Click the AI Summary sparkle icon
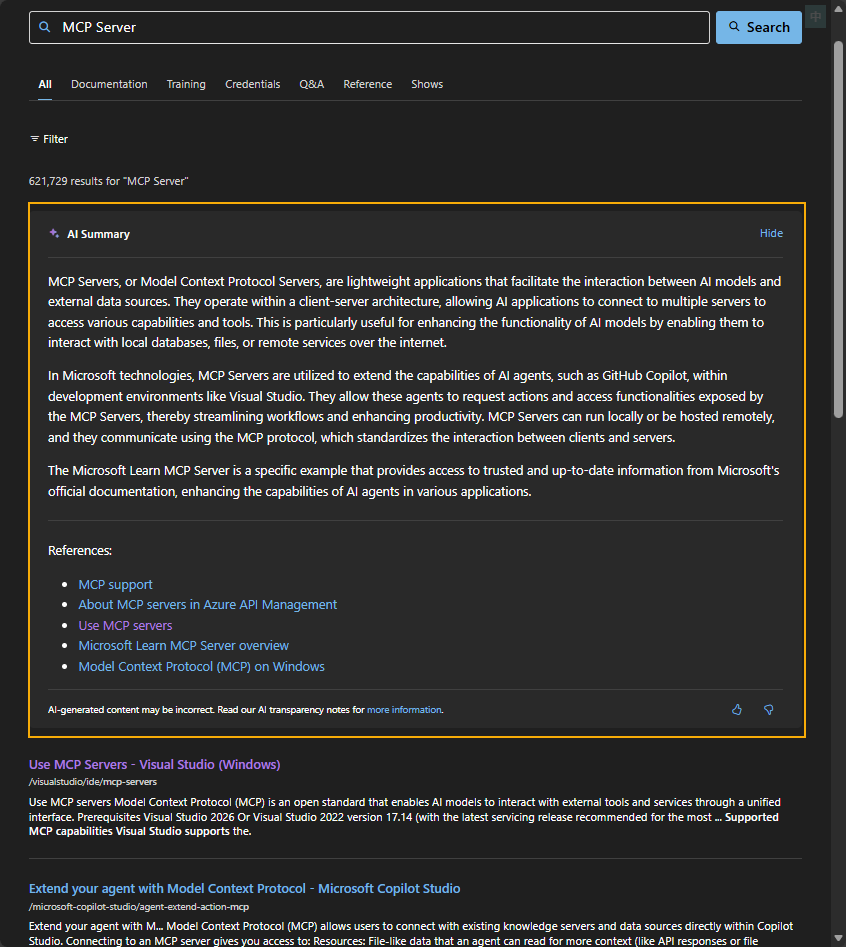846x947 pixels. pyautogui.click(x=54, y=234)
